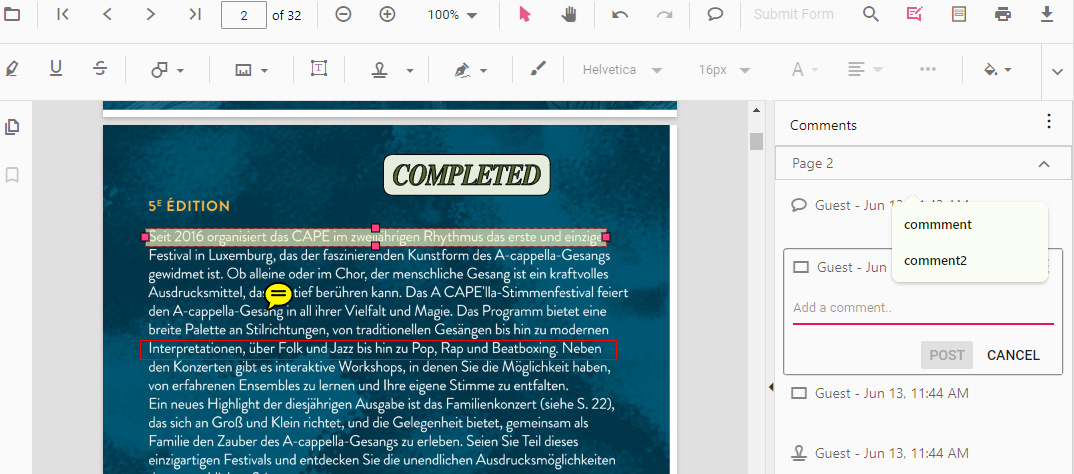Image resolution: width=1074 pixels, height=474 pixels.
Task: Click the yellow sticky note annotation
Action: coord(279,295)
